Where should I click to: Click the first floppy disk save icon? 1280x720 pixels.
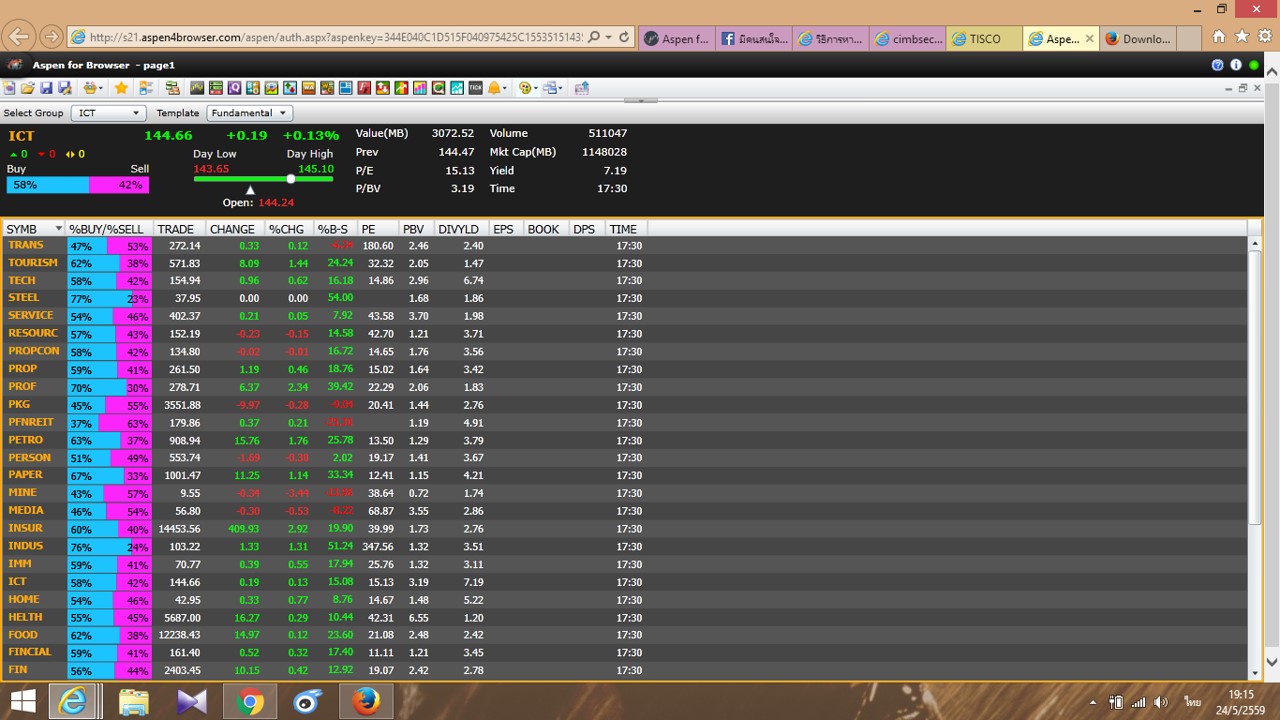coord(46,88)
